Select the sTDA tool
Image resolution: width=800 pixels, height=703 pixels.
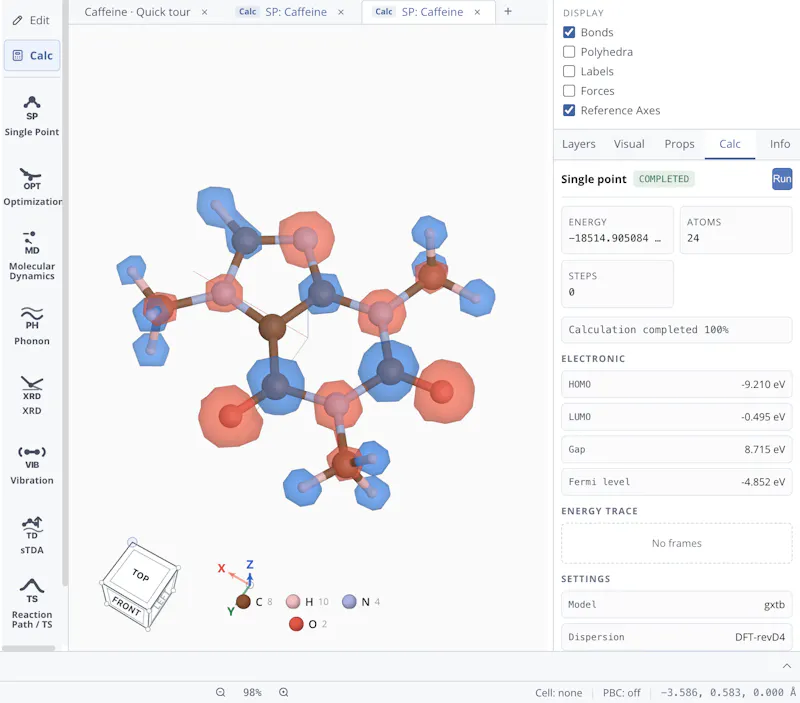(x=32, y=535)
